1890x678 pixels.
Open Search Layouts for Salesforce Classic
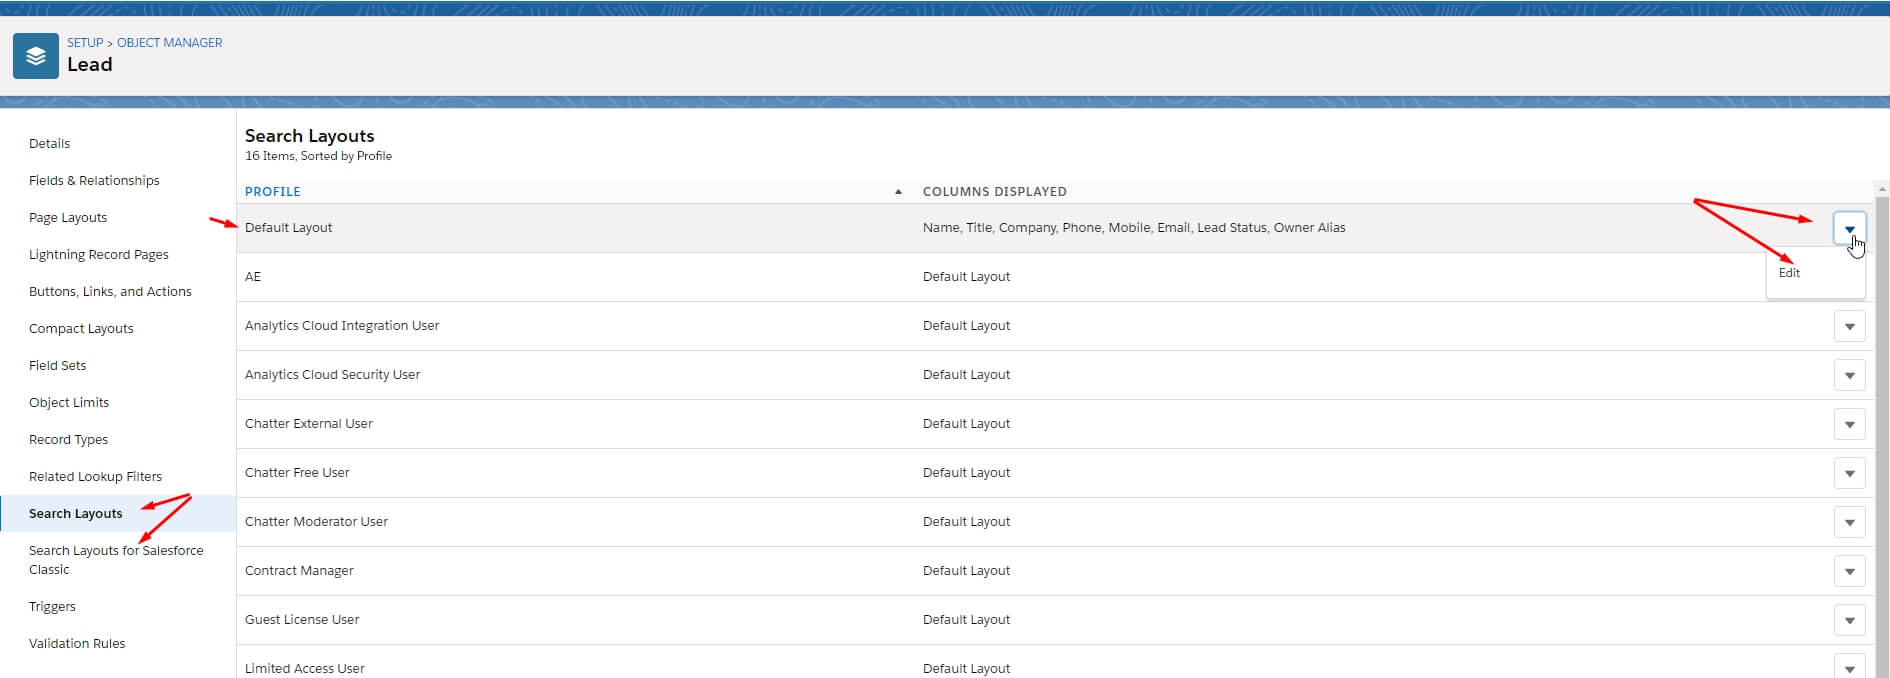coord(116,560)
